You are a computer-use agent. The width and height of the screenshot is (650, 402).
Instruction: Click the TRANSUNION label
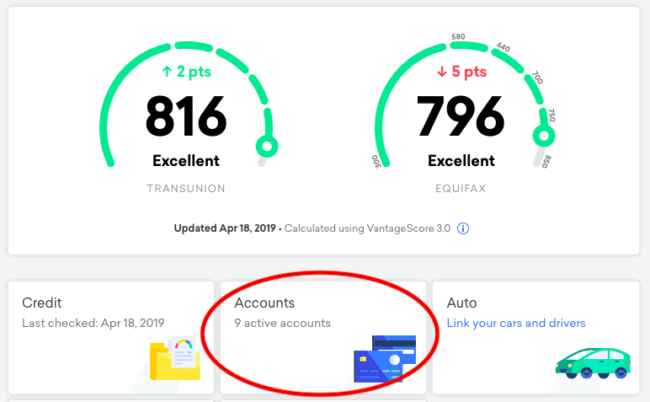click(186, 189)
